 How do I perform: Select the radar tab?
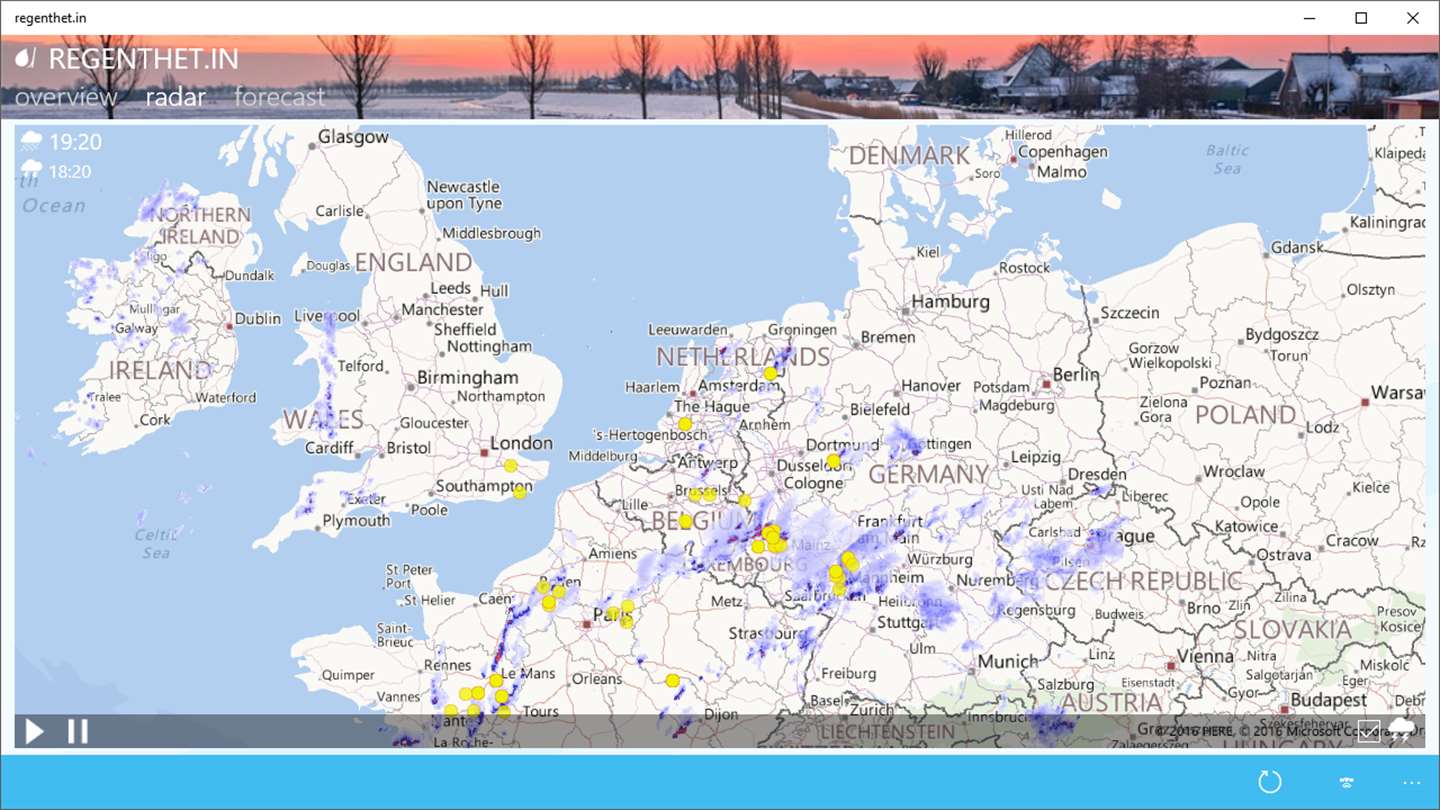[x=176, y=97]
